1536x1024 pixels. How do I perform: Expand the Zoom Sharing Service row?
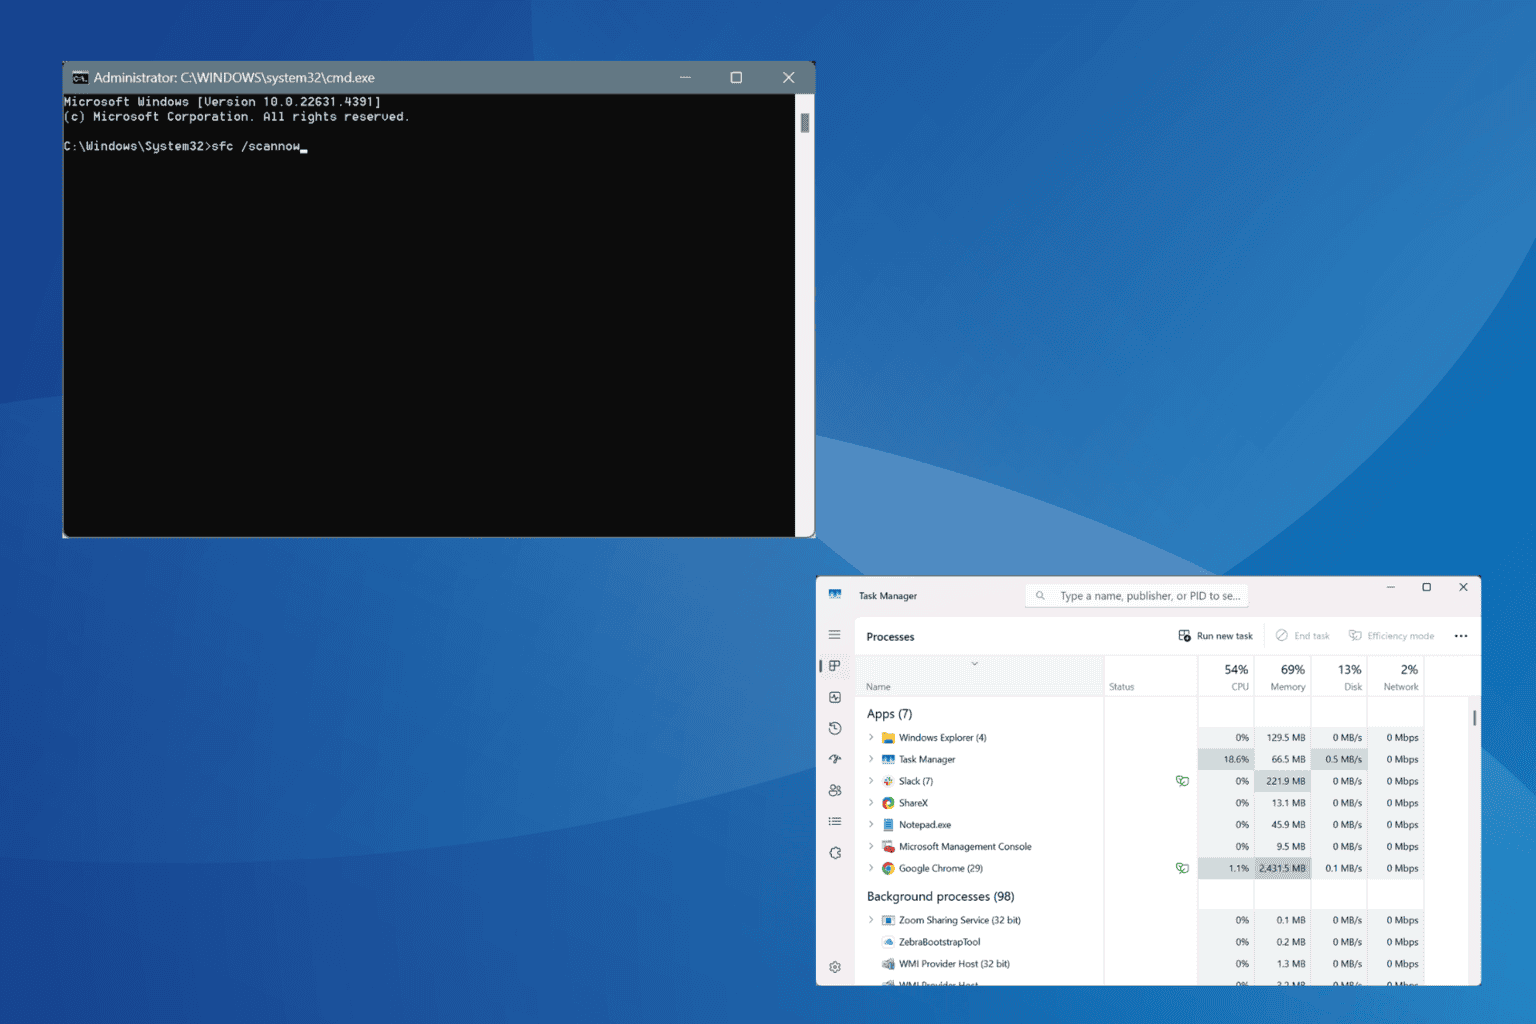point(870,920)
